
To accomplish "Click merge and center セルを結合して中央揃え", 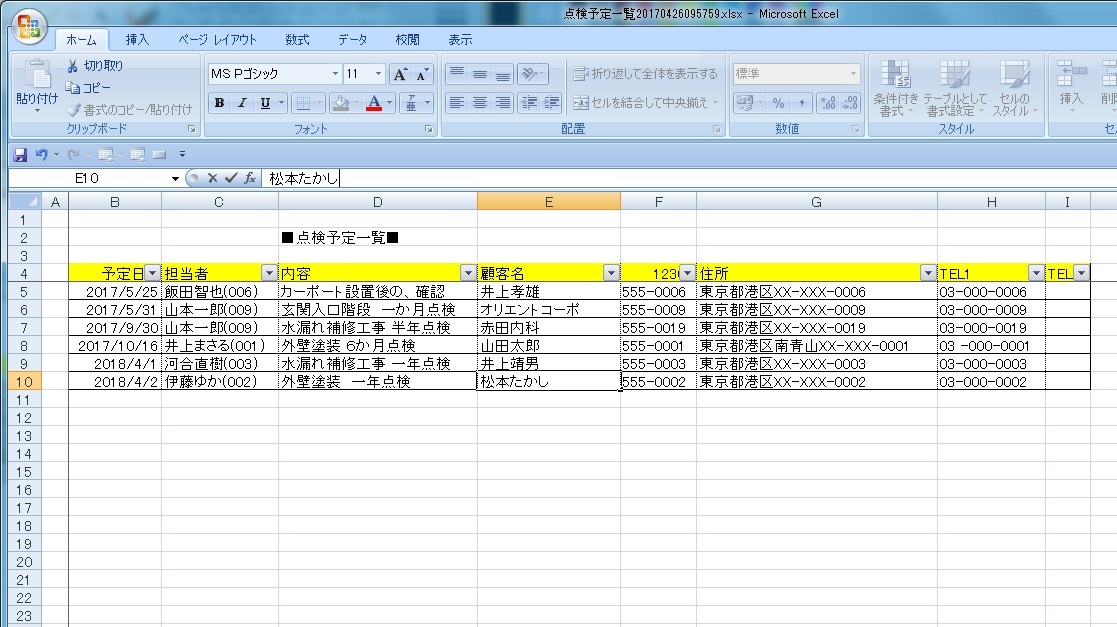I will point(645,103).
